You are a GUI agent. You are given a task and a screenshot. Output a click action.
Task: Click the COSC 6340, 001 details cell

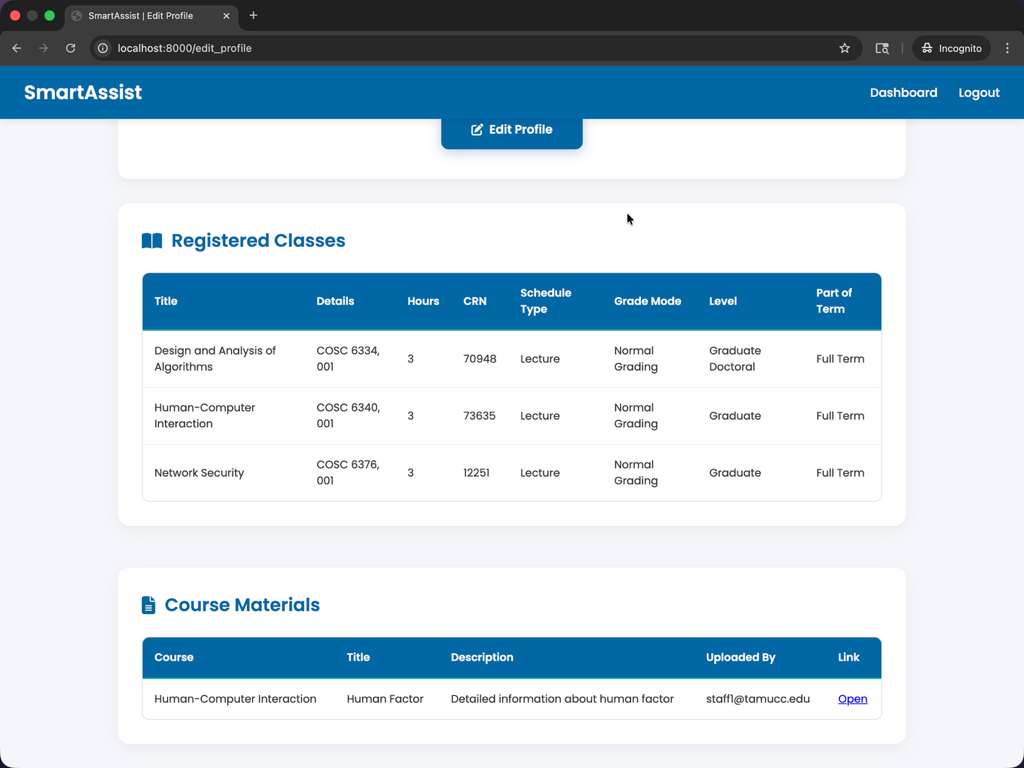tap(348, 415)
